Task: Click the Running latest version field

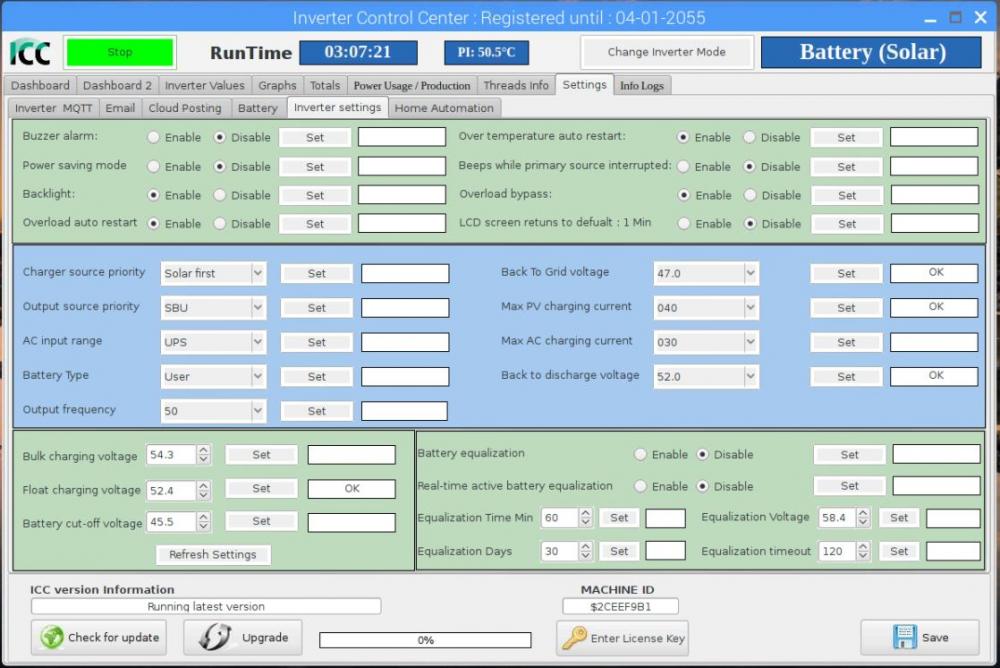Action: [x=206, y=606]
